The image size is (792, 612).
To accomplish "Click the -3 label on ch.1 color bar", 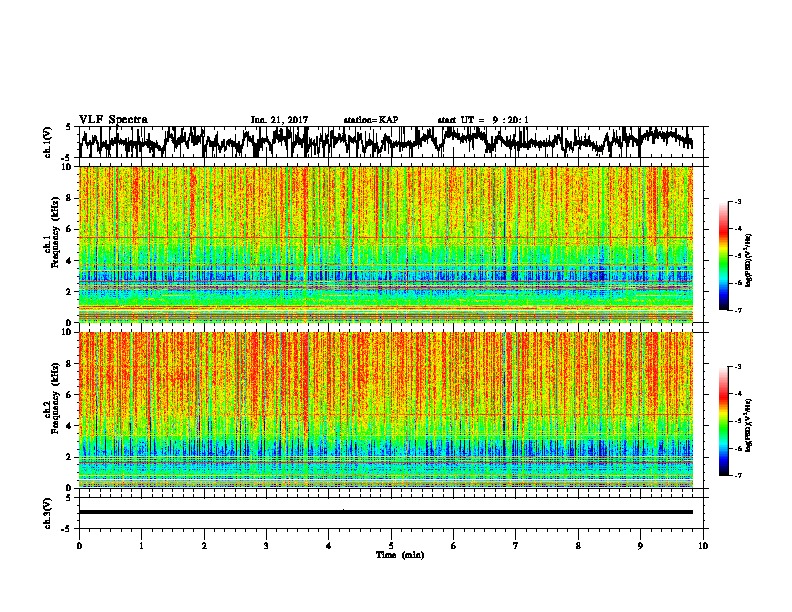I will coord(738,201).
